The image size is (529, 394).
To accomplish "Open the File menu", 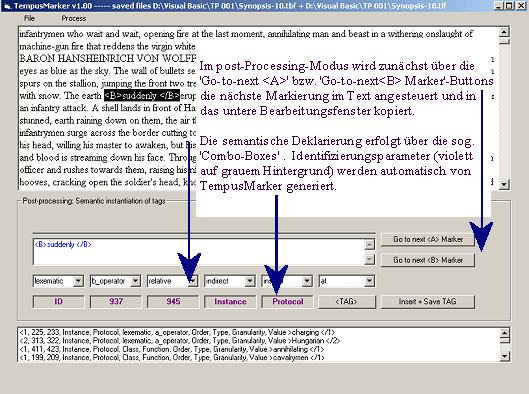I will [x=29, y=19].
